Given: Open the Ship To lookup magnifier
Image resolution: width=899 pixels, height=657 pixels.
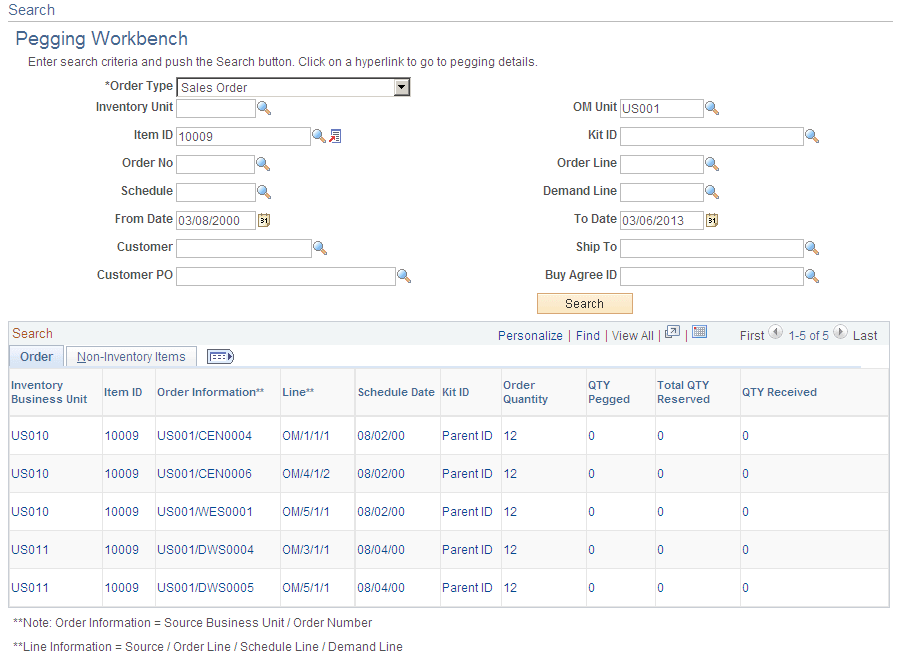Looking at the screenshot, I should (812, 248).
